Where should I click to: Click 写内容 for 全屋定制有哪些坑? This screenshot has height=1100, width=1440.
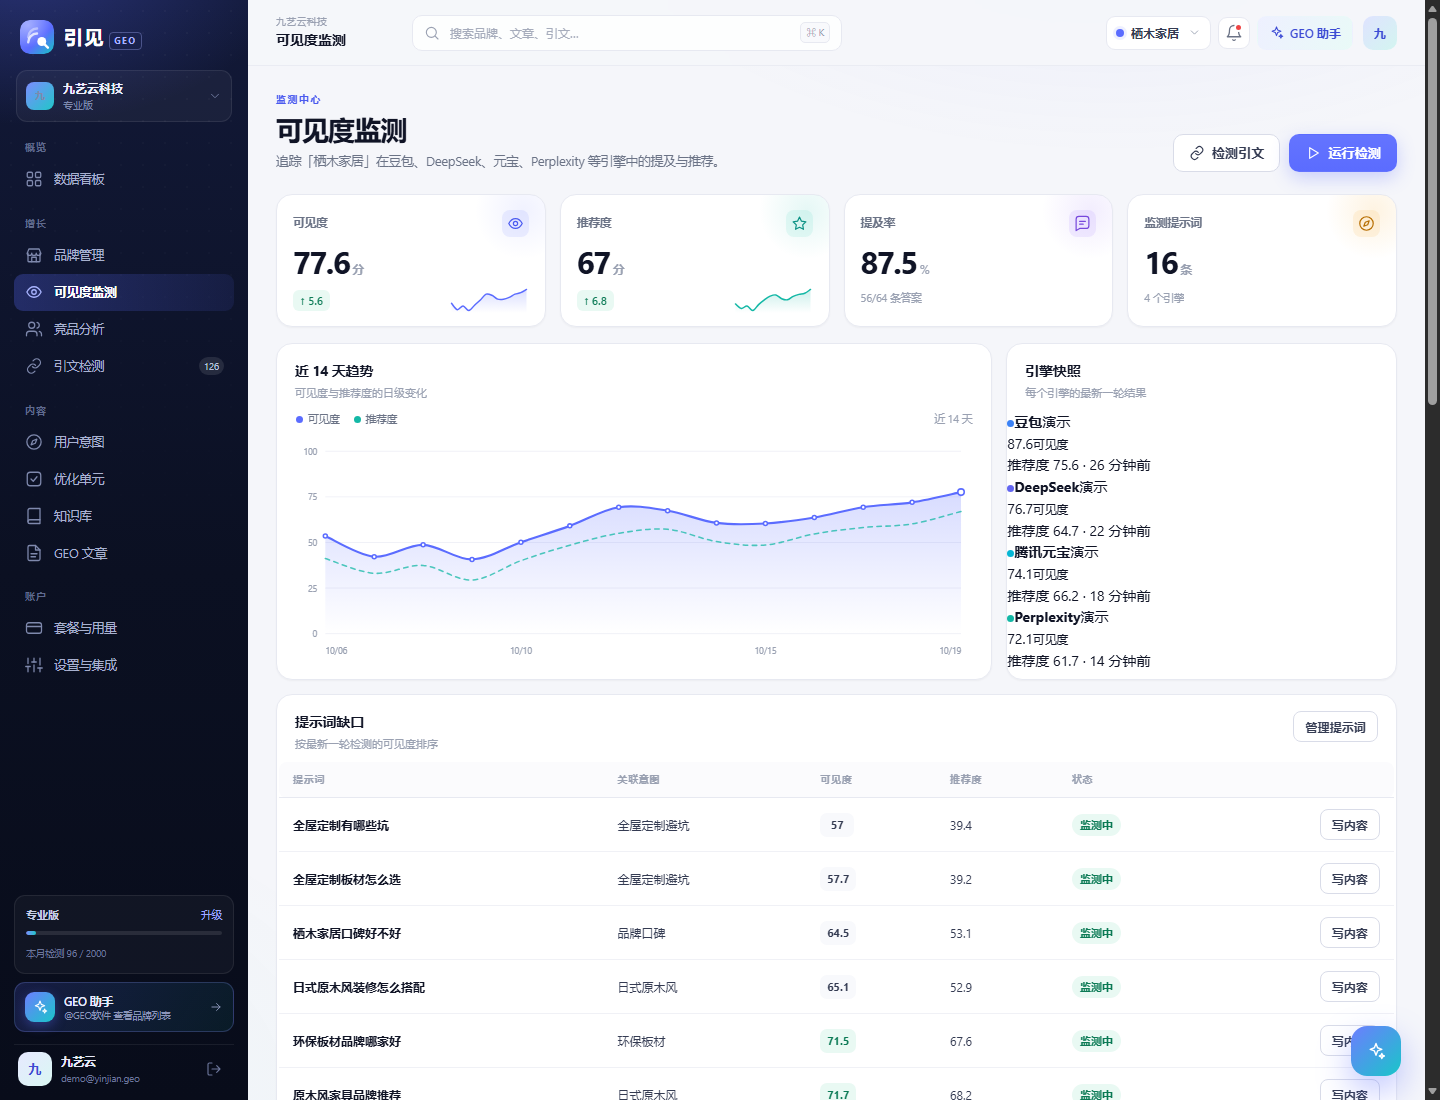pos(1350,825)
